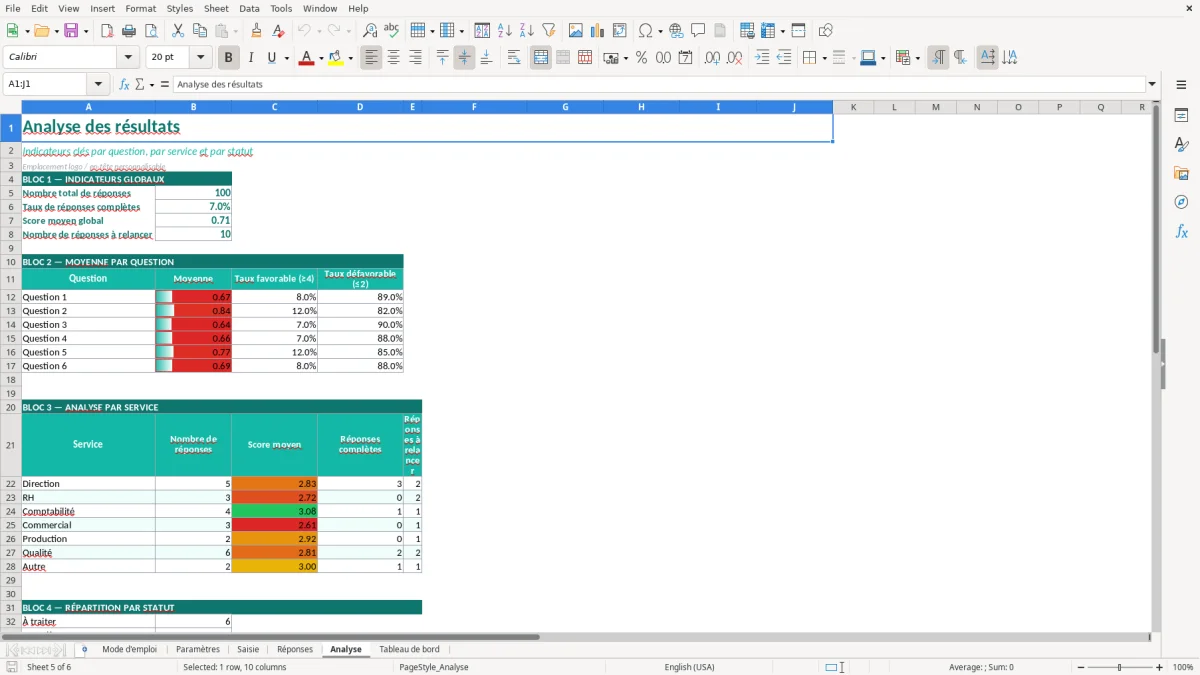Insert hyperlink icon
Screen dimensions: 1200x675
[x=676, y=31]
